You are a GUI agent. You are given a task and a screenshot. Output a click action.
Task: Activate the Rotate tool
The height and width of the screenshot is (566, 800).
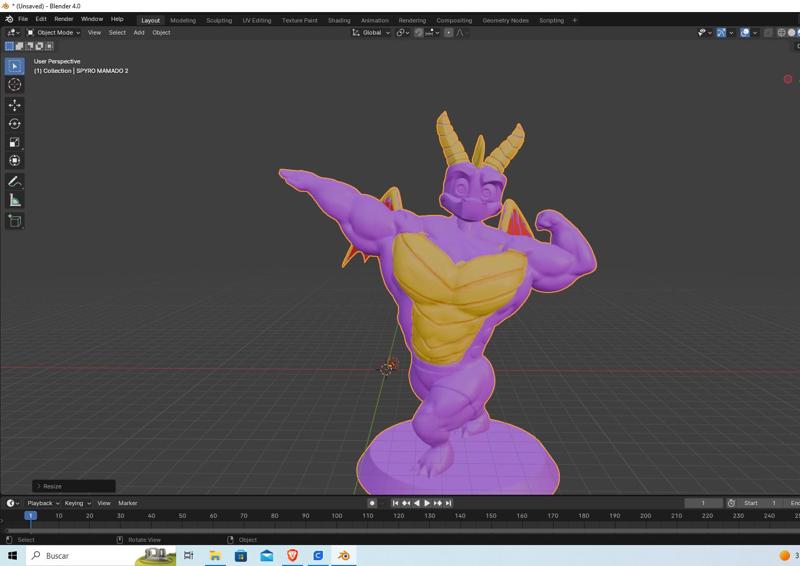pos(14,124)
